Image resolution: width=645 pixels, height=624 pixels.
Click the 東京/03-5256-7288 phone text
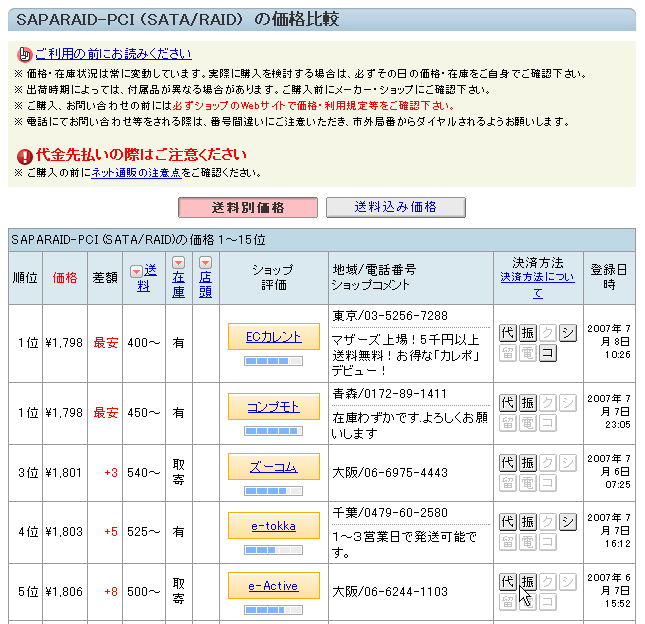[390, 316]
